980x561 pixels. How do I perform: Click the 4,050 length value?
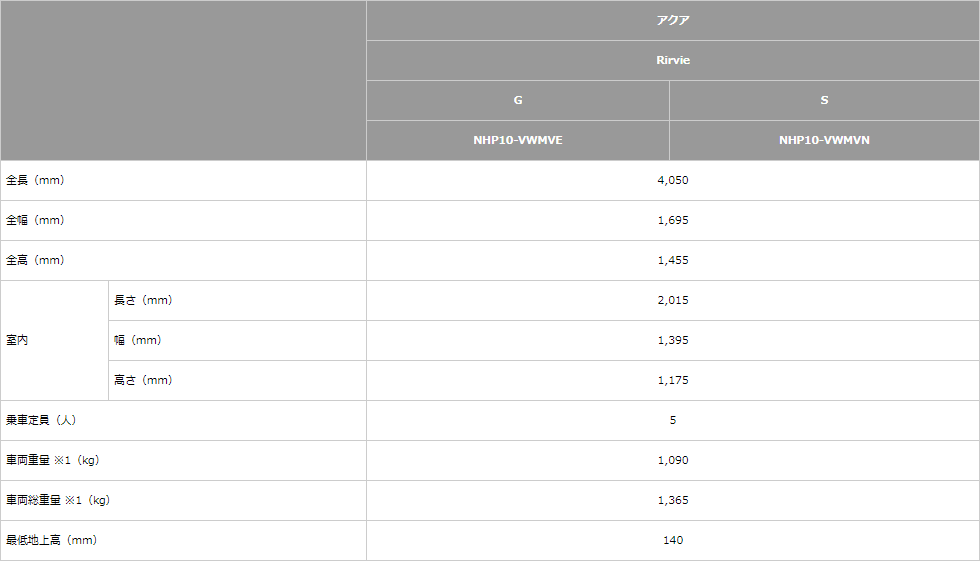tap(672, 181)
